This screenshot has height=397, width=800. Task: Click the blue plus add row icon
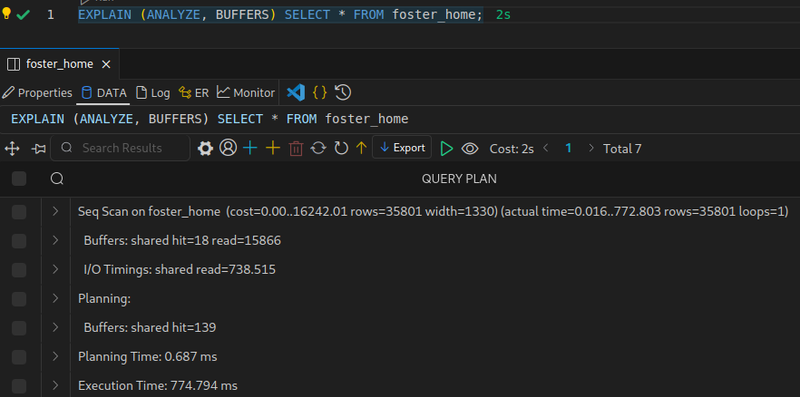(250, 148)
